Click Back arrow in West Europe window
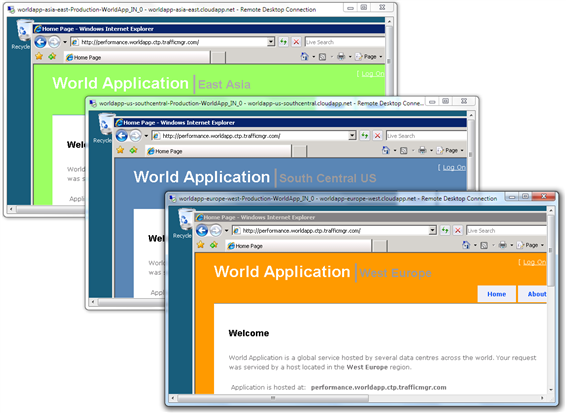 [202, 230]
